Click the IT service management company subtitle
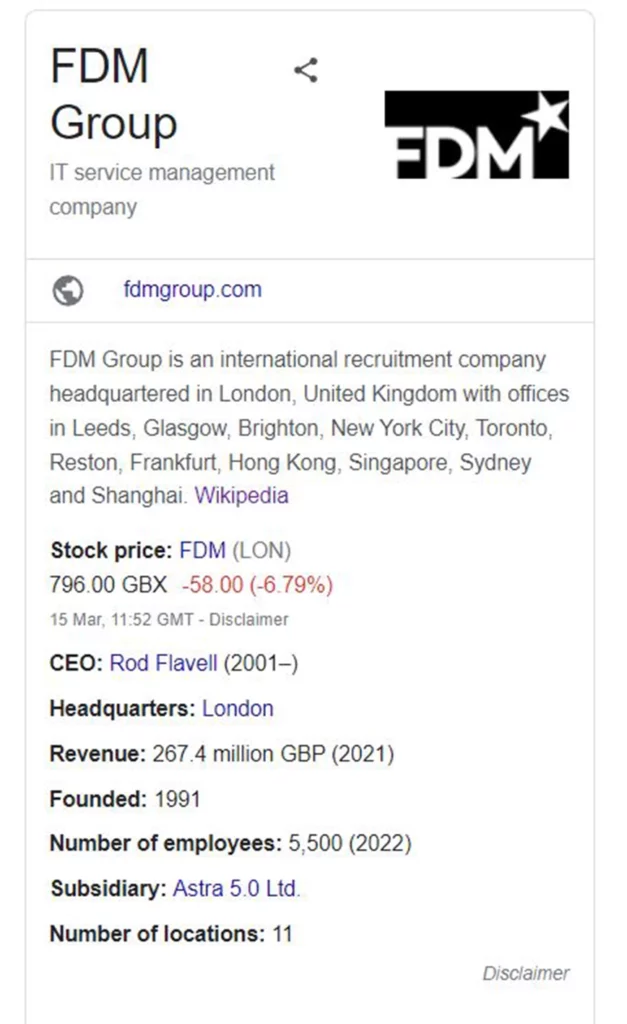 pyautogui.click(x=162, y=189)
